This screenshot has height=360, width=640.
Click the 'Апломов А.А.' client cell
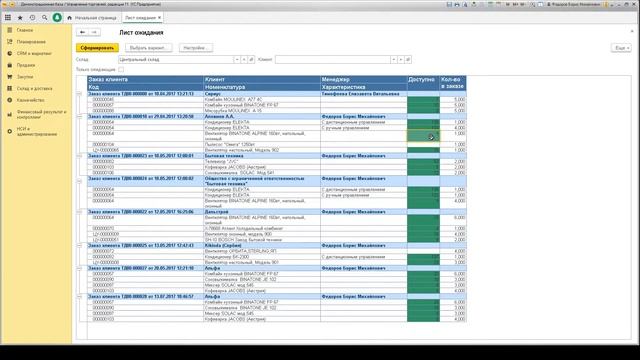(262, 117)
